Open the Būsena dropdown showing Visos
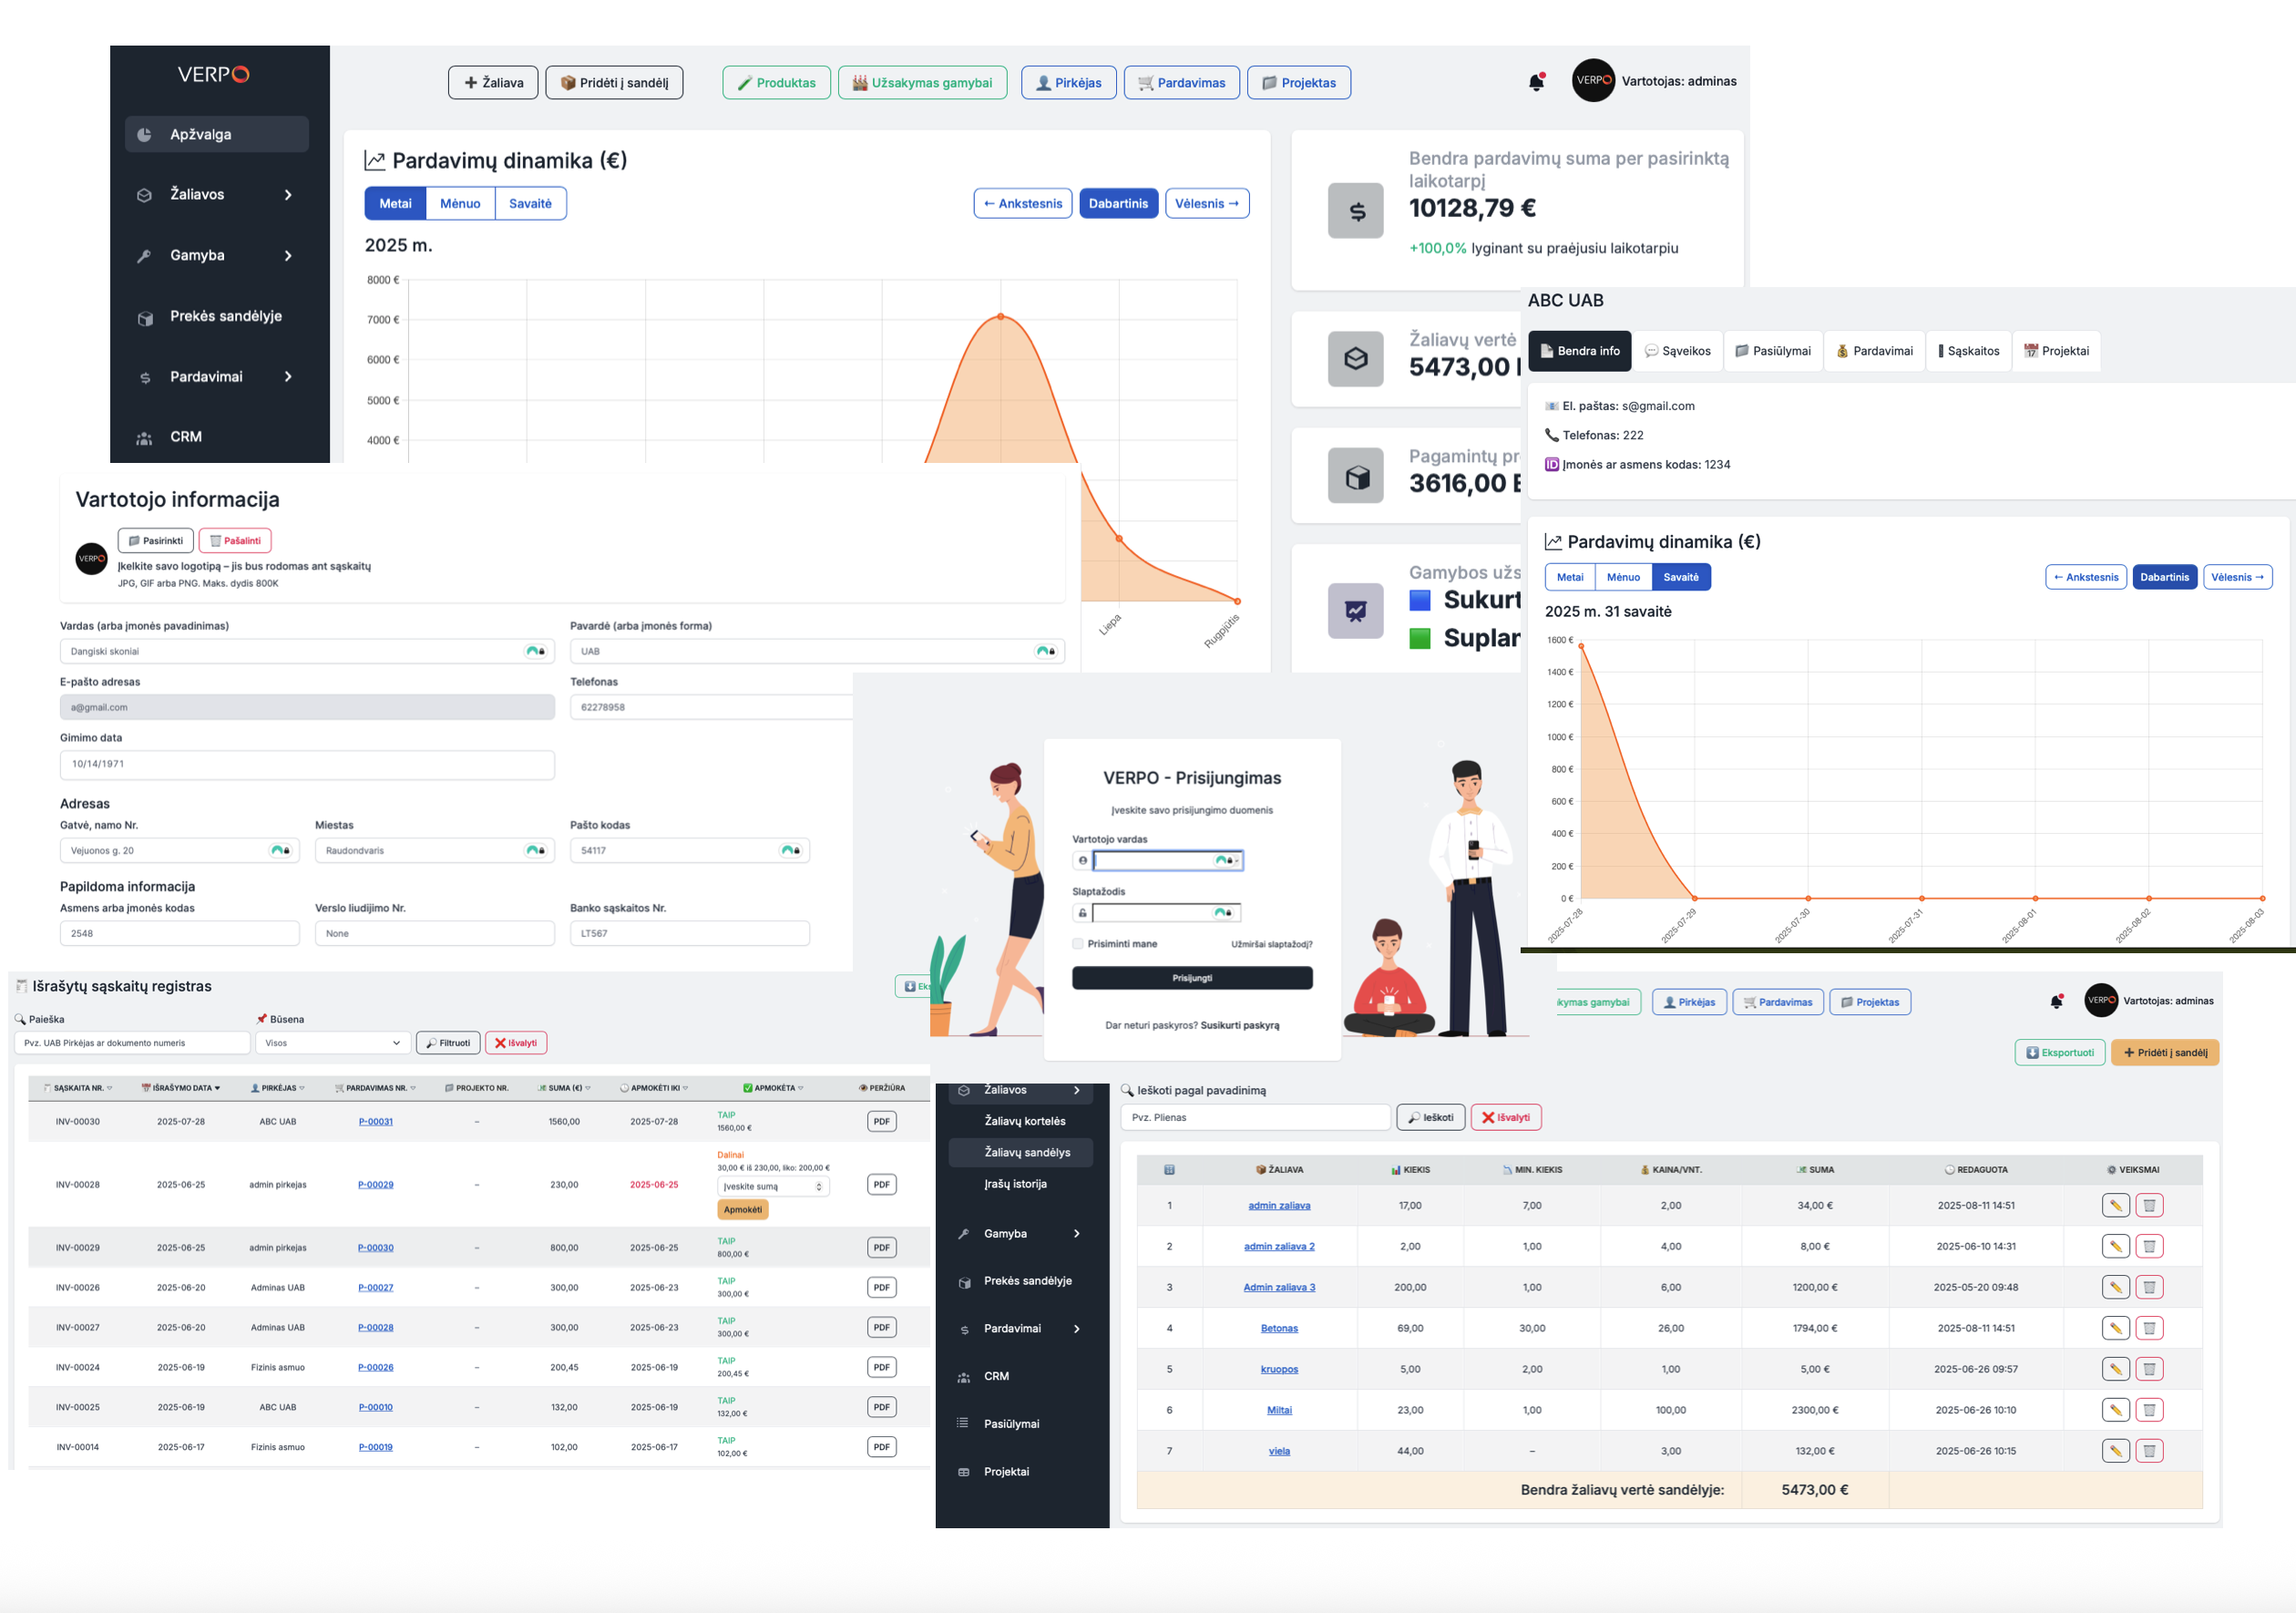The height and width of the screenshot is (1613, 2296). coord(333,1043)
